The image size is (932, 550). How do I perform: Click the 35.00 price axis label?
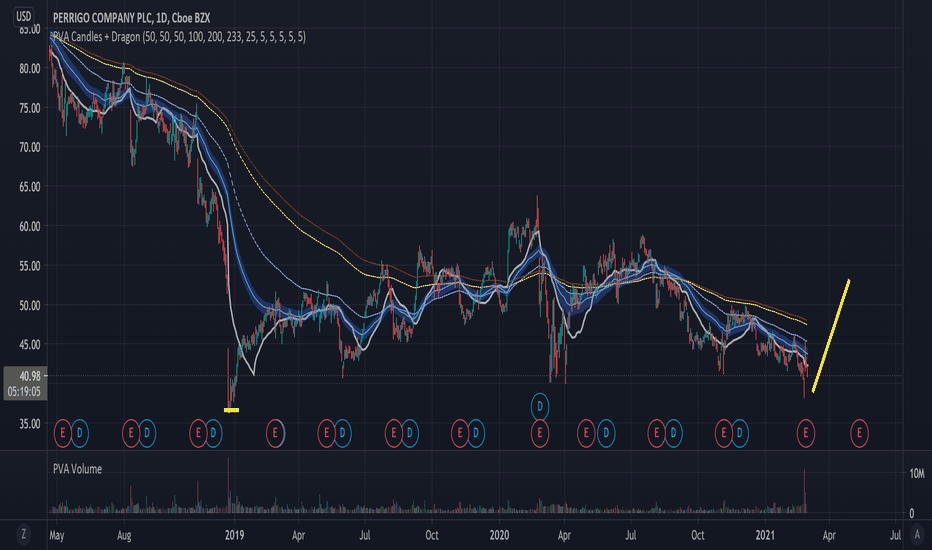click(x=30, y=424)
